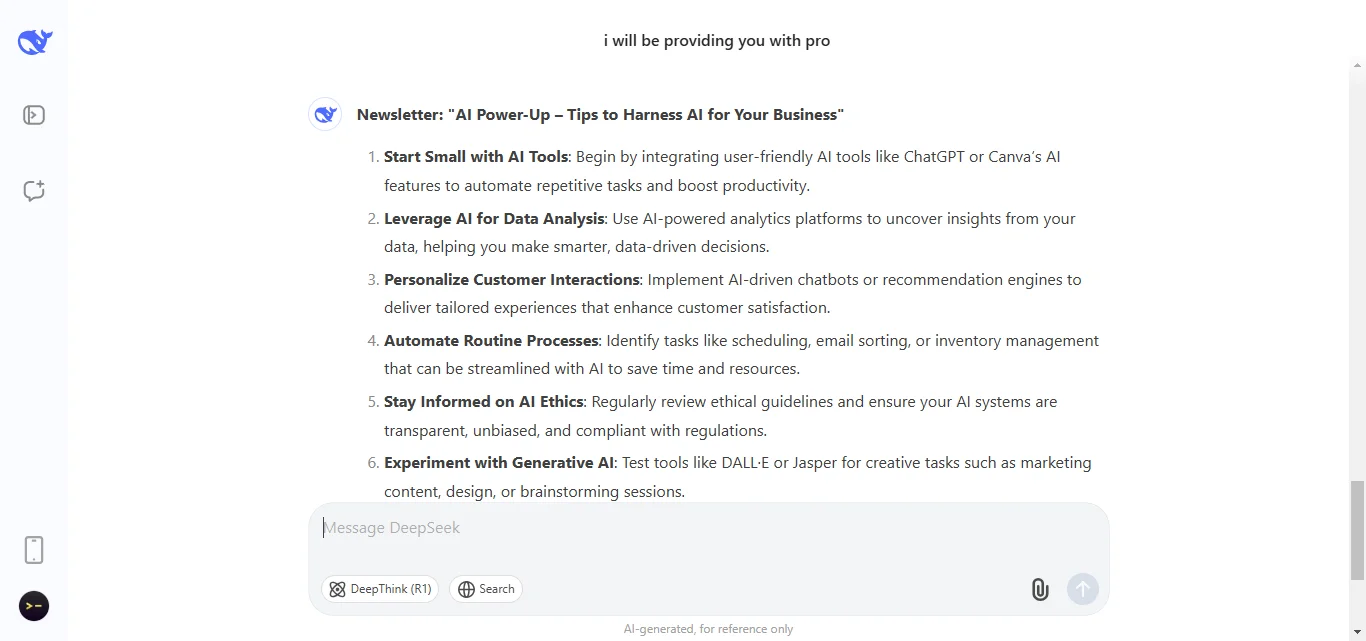Click the DeepSeek whale logo
Image resolution: width=1366 pixels, height=641 pixels.
33,41
